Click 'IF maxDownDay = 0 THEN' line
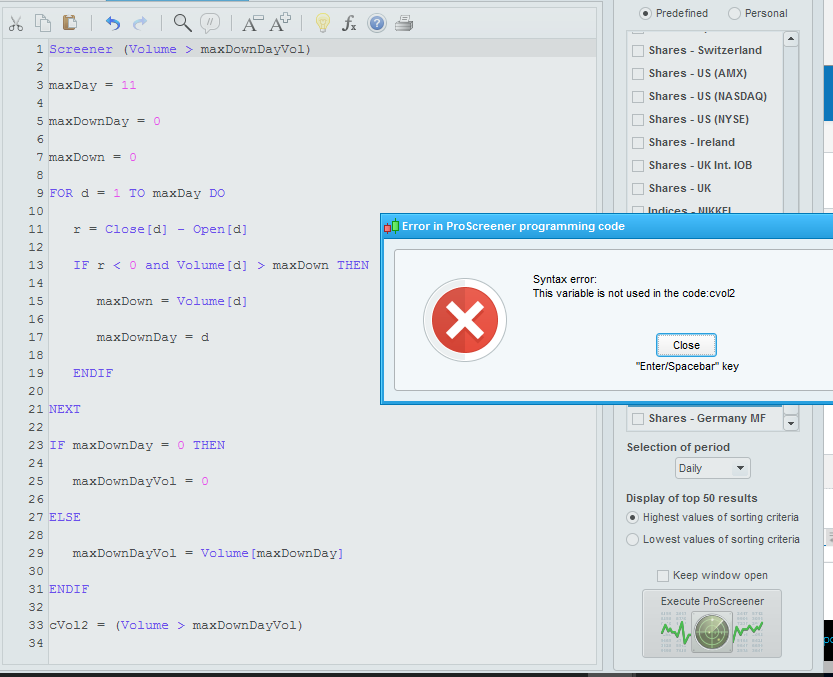Screen dimensions: 833x677 pos(137,445)
